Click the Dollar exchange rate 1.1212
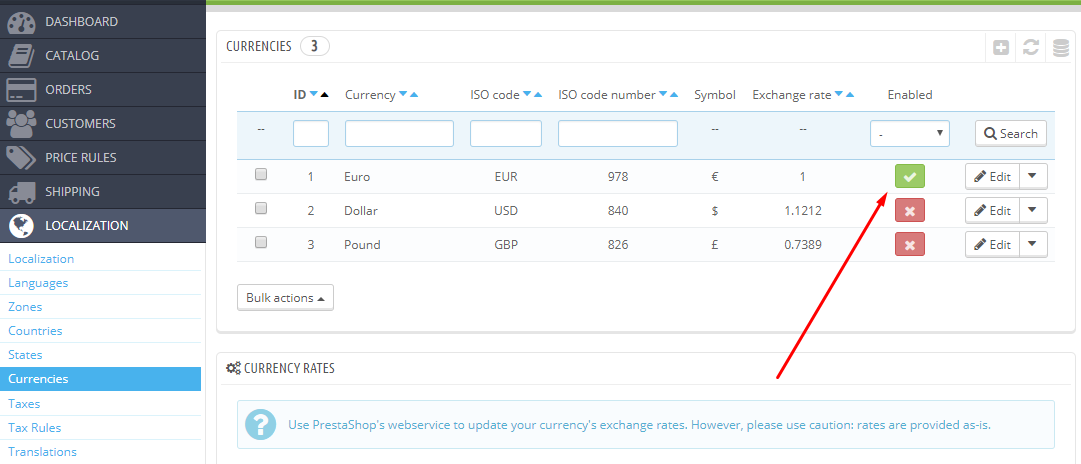The height and width of the screenshot is (464, 1081). (802, 210)
